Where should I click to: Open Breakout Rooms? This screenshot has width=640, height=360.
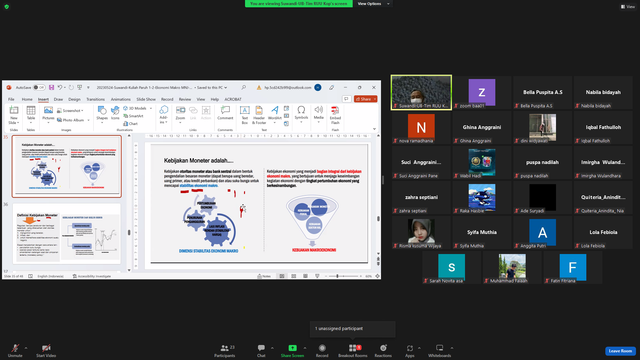point(353,350)
